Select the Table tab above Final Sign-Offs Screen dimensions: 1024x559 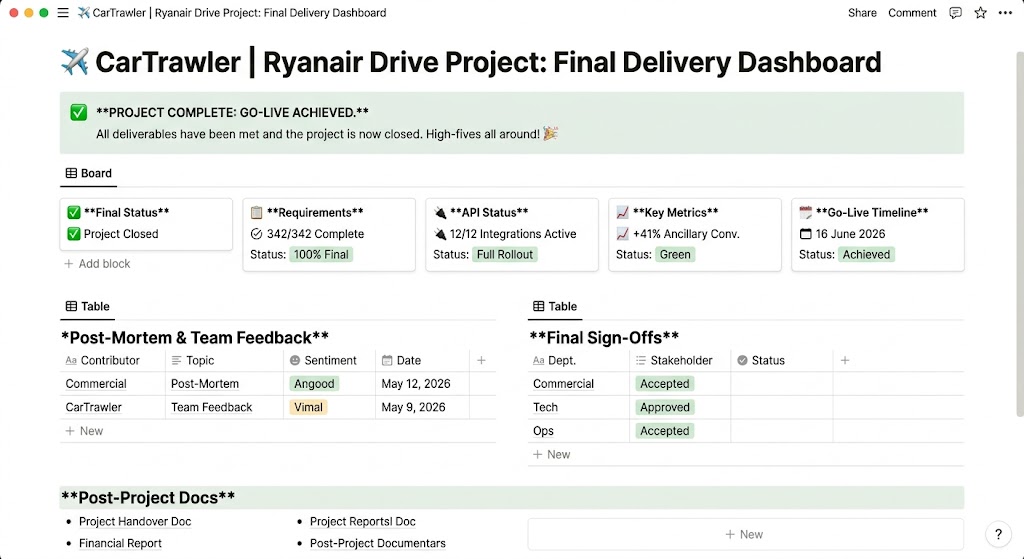tap(555, 306)
